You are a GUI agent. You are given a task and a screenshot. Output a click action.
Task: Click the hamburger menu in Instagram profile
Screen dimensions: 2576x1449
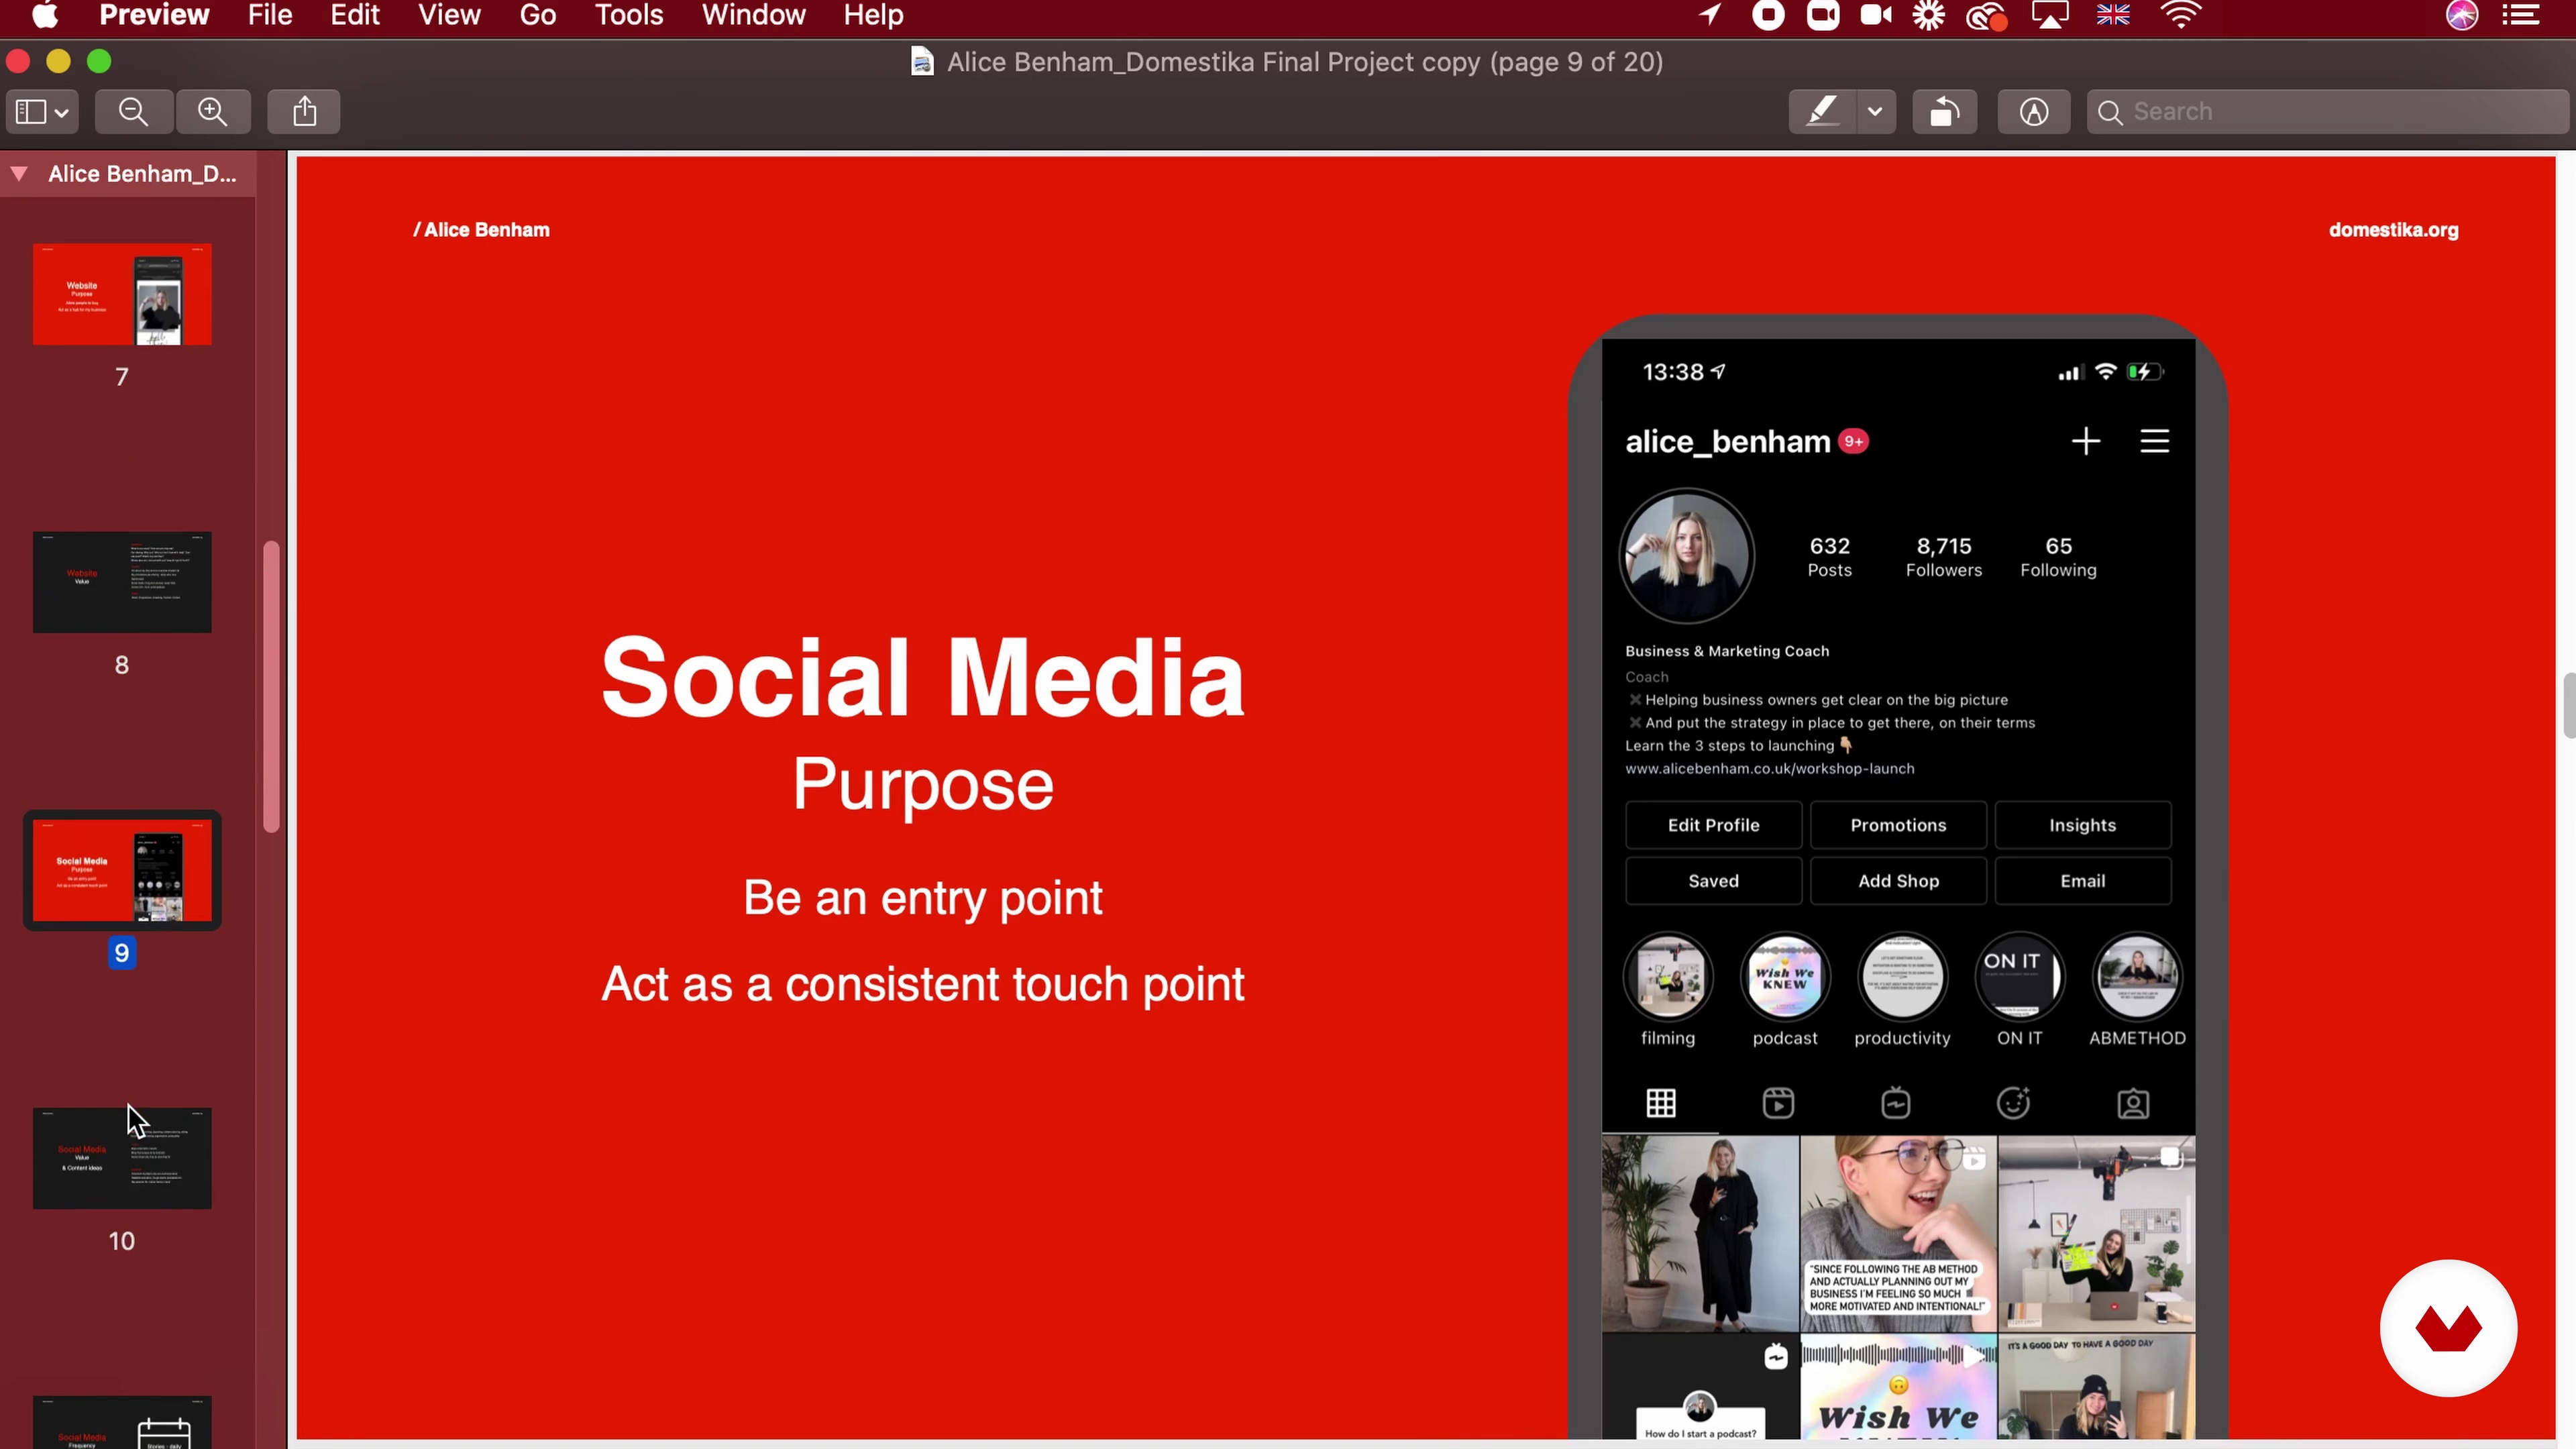point(2154,441)
